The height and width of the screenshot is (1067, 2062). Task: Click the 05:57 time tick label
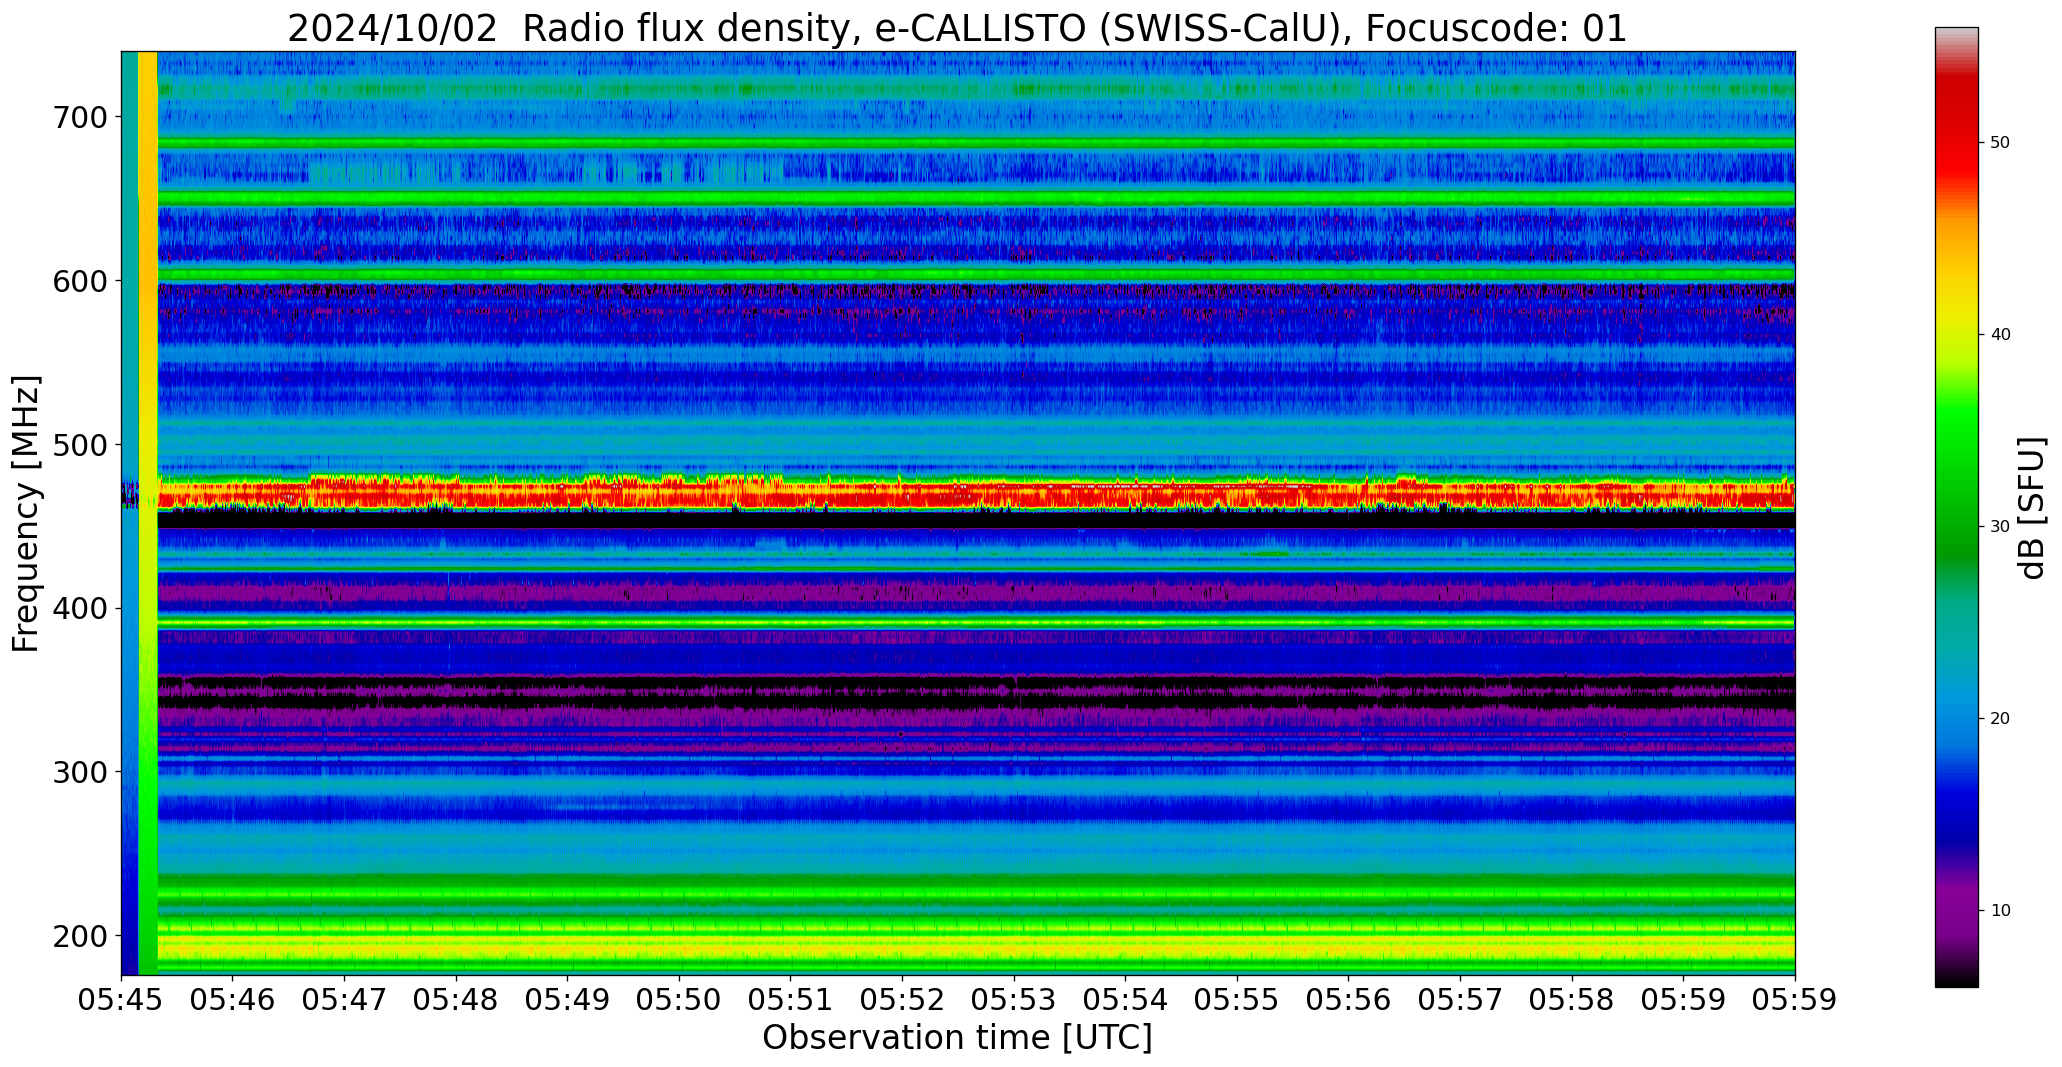click(x=1460, y=1000)
